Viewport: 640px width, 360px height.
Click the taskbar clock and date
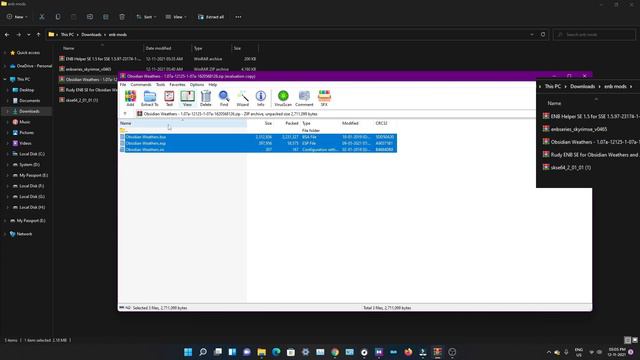(617, 352)
